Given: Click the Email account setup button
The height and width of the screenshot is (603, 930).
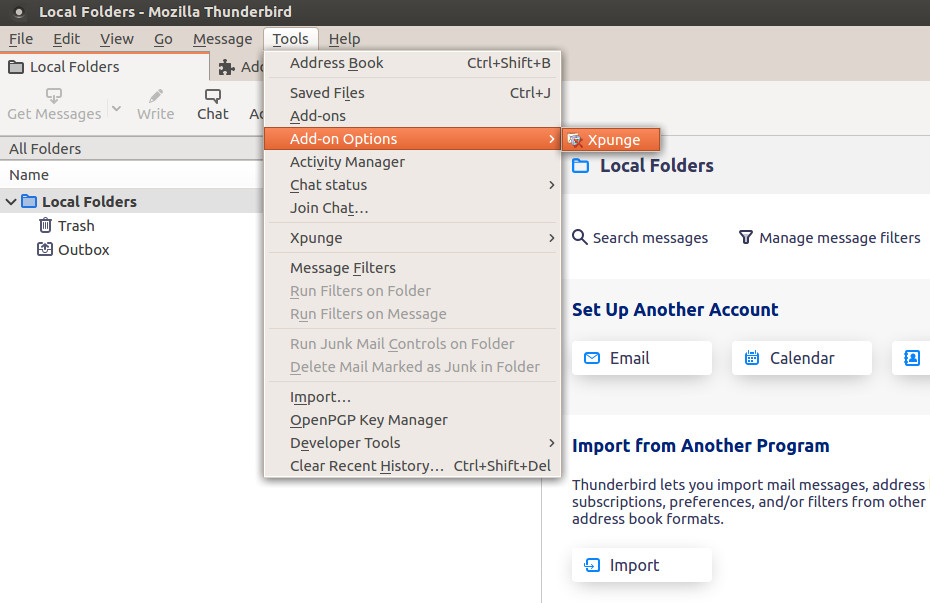Looking at the screenshot, I should pos(642,358).
